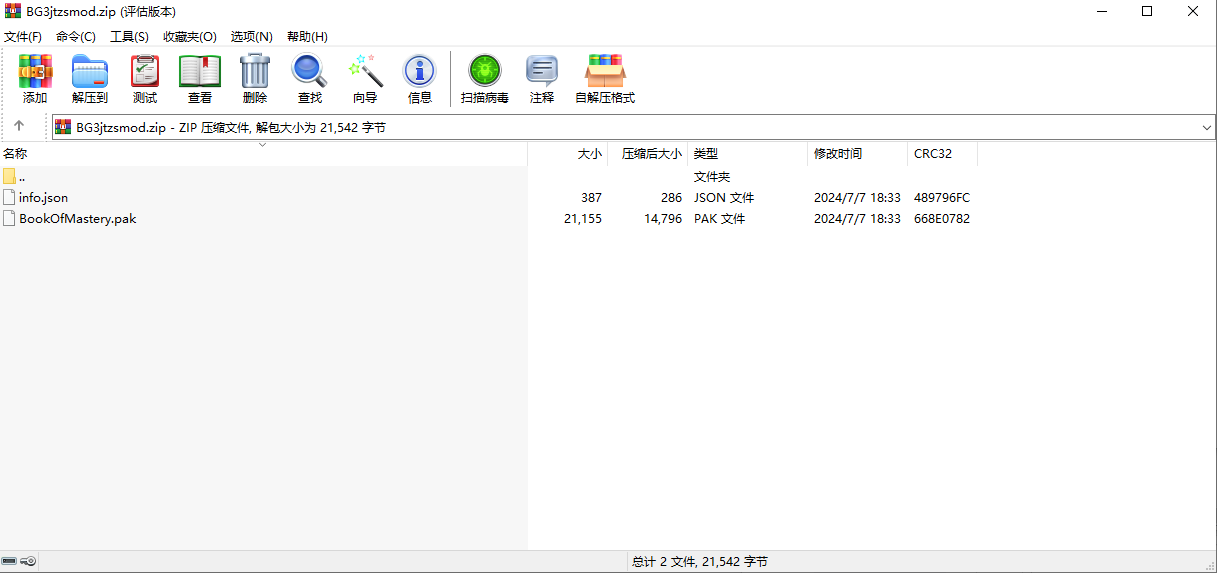Click the WinRAR icon in title bar
The image size is (1217, 573).
point(13,12)
